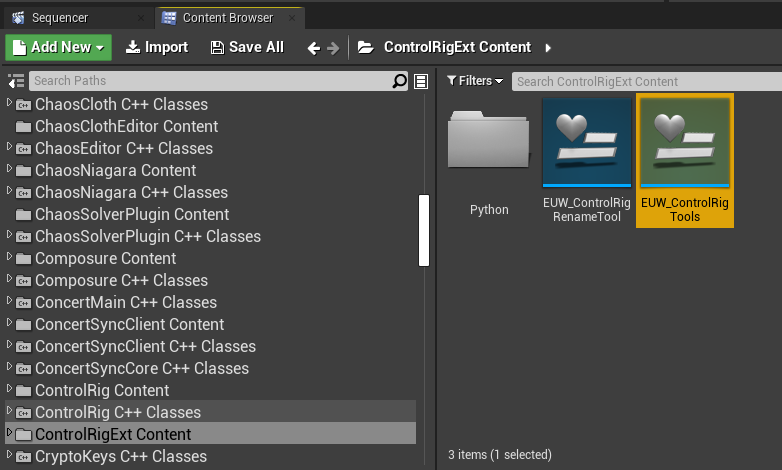This screenshot has width=782, height=470.
Task: Switch to the Sequencer tab
Action: tap(60, 18)
